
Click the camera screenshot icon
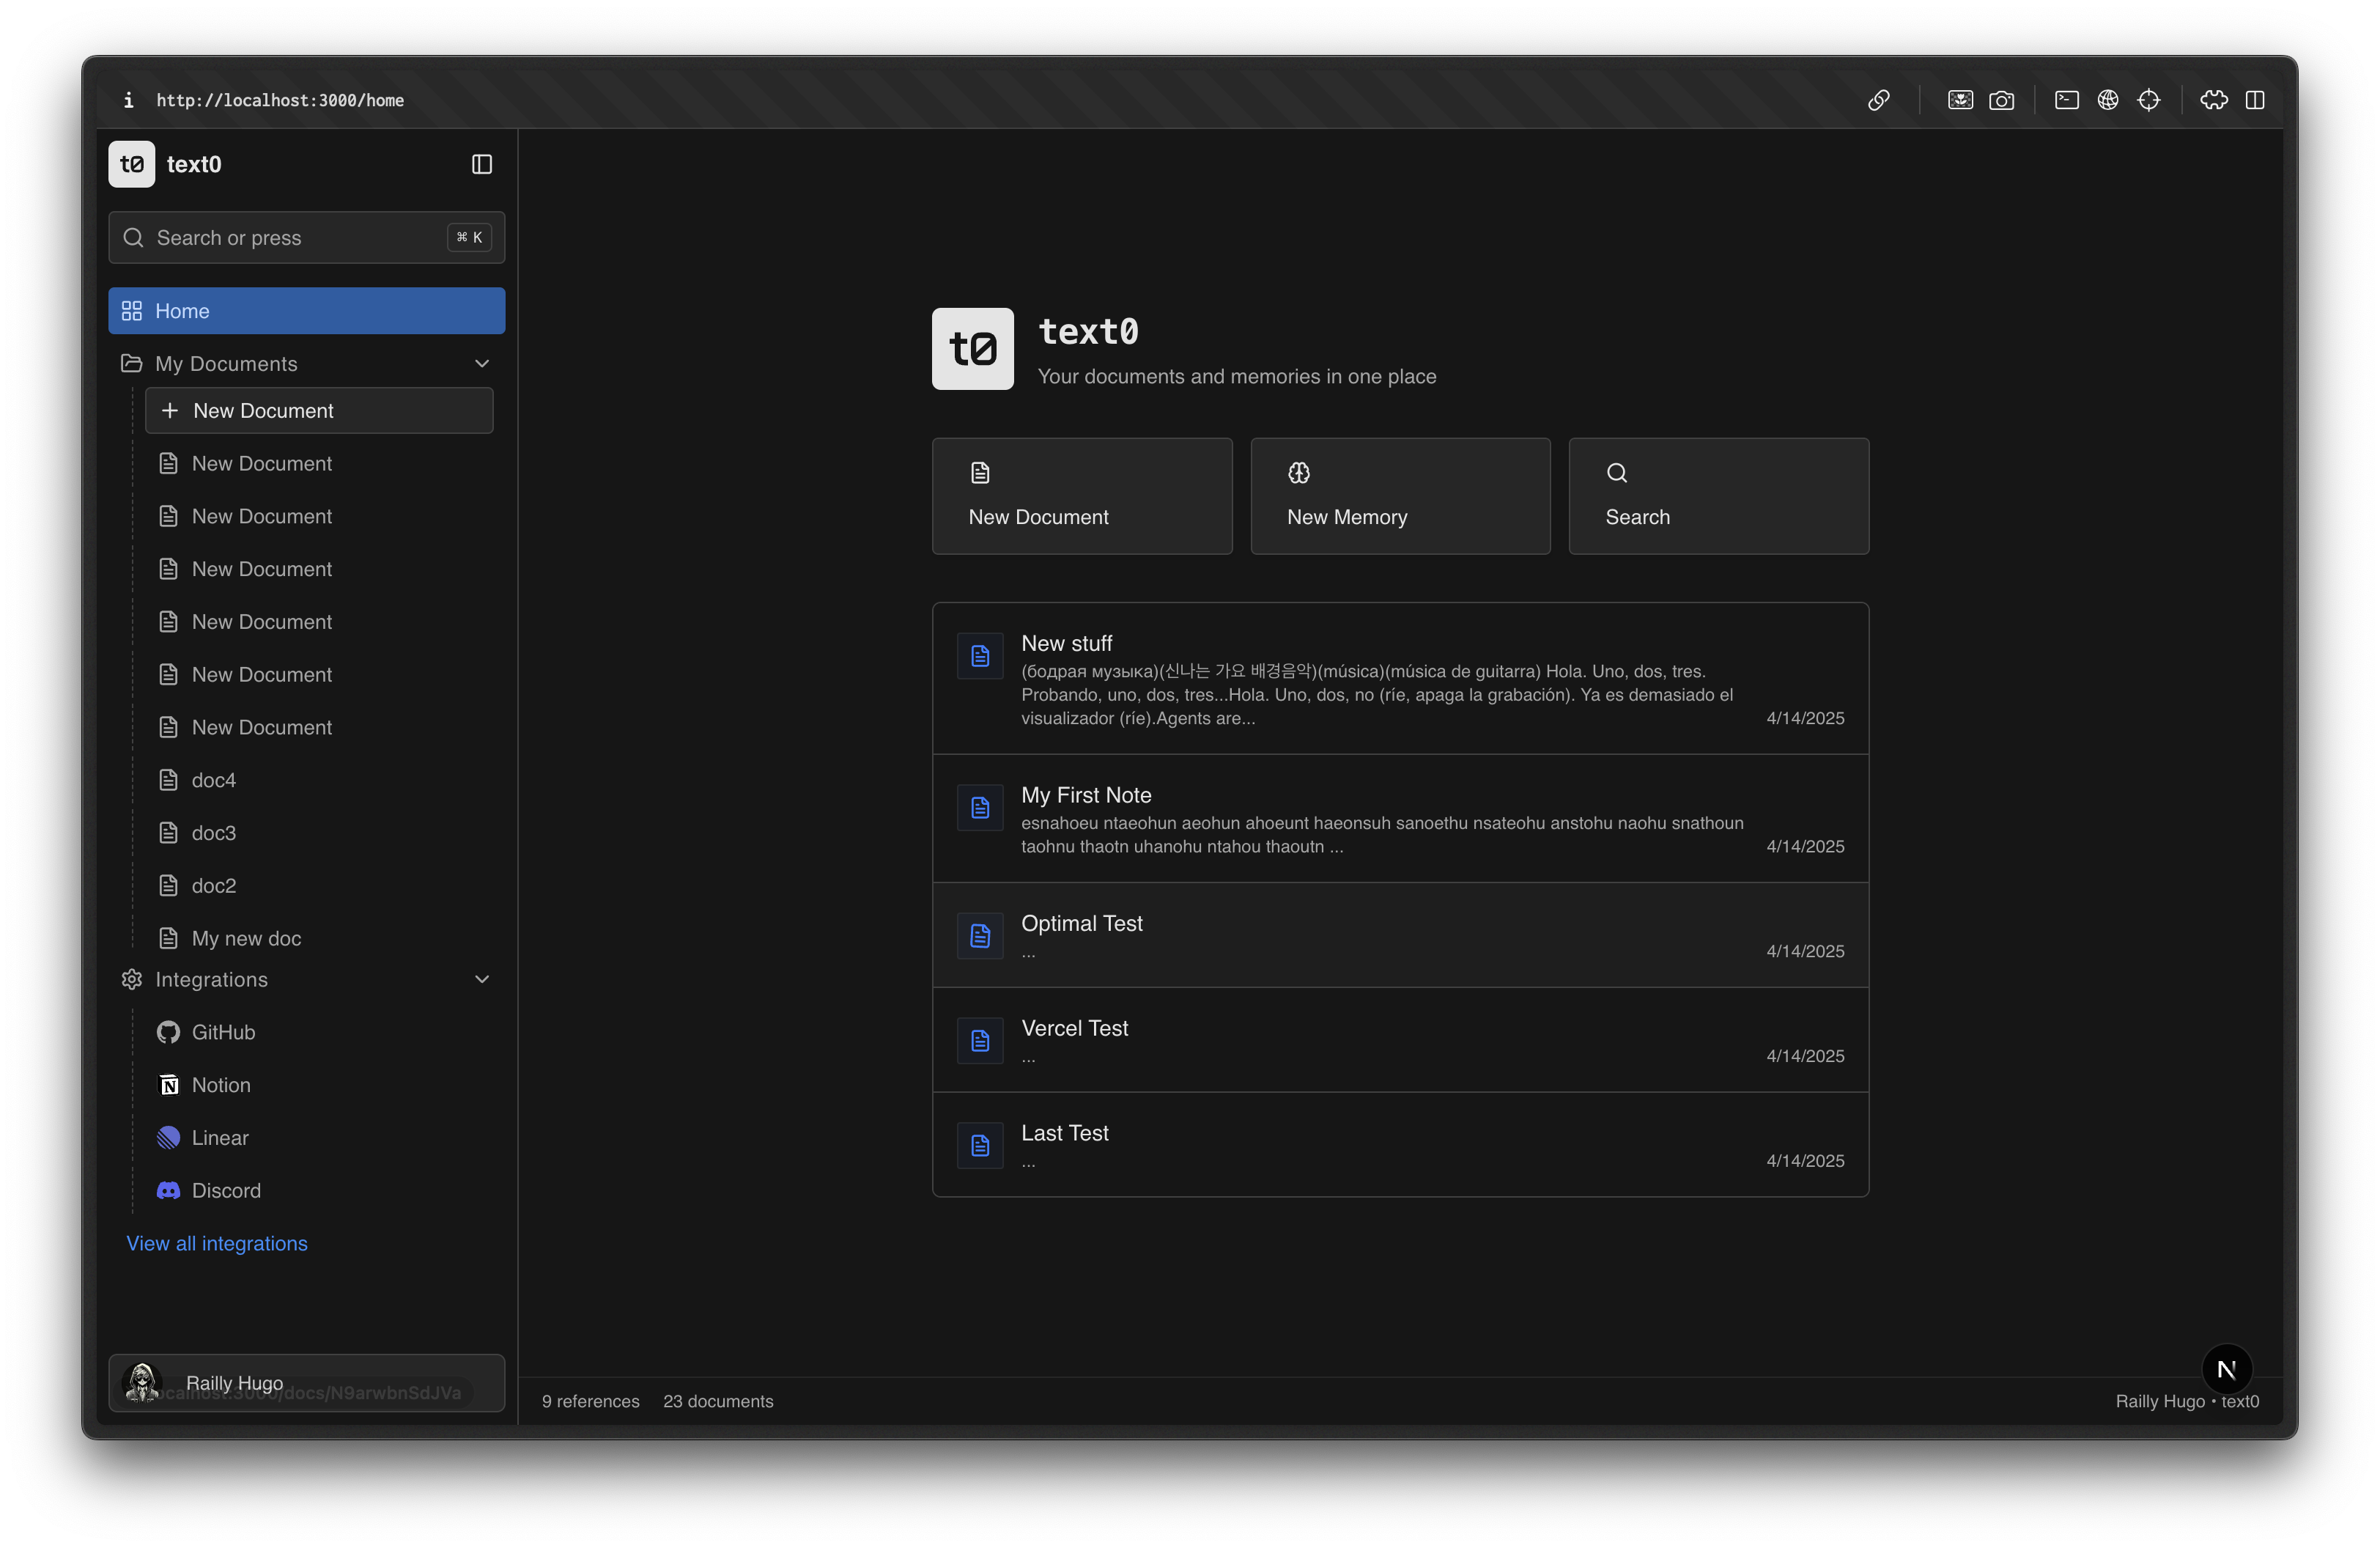click(x=2001, y=100)
